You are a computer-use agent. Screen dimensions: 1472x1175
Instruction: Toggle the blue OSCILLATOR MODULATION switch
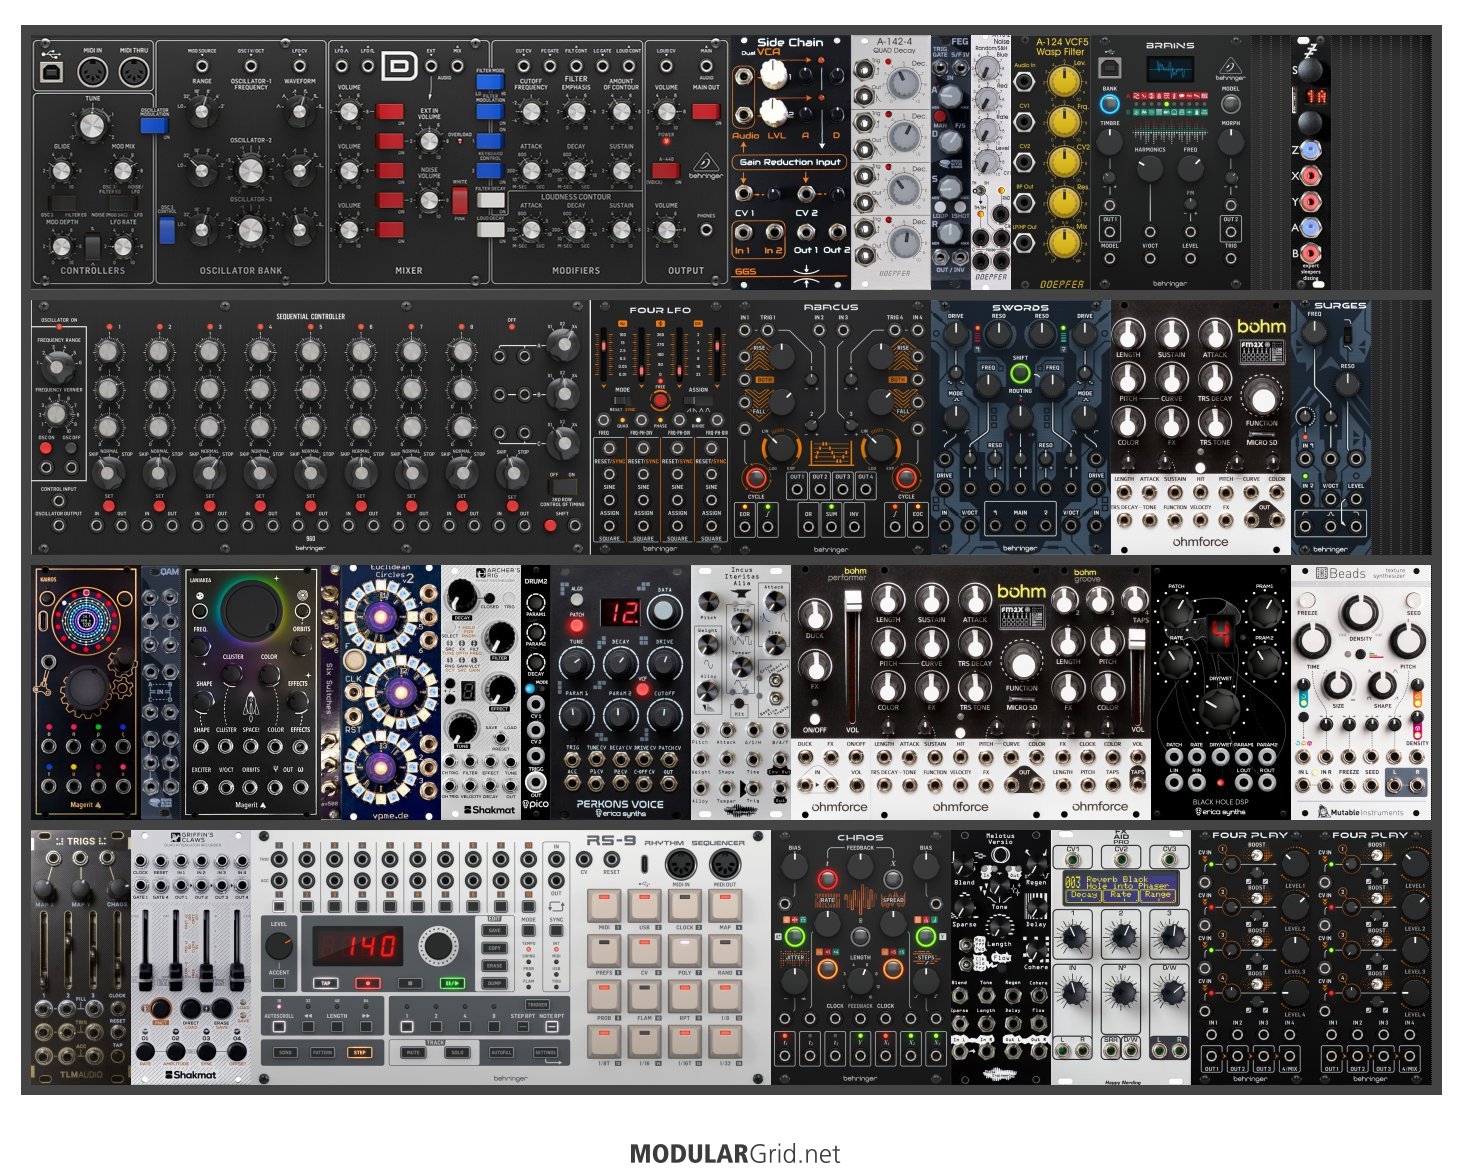(x=154, y=124)
